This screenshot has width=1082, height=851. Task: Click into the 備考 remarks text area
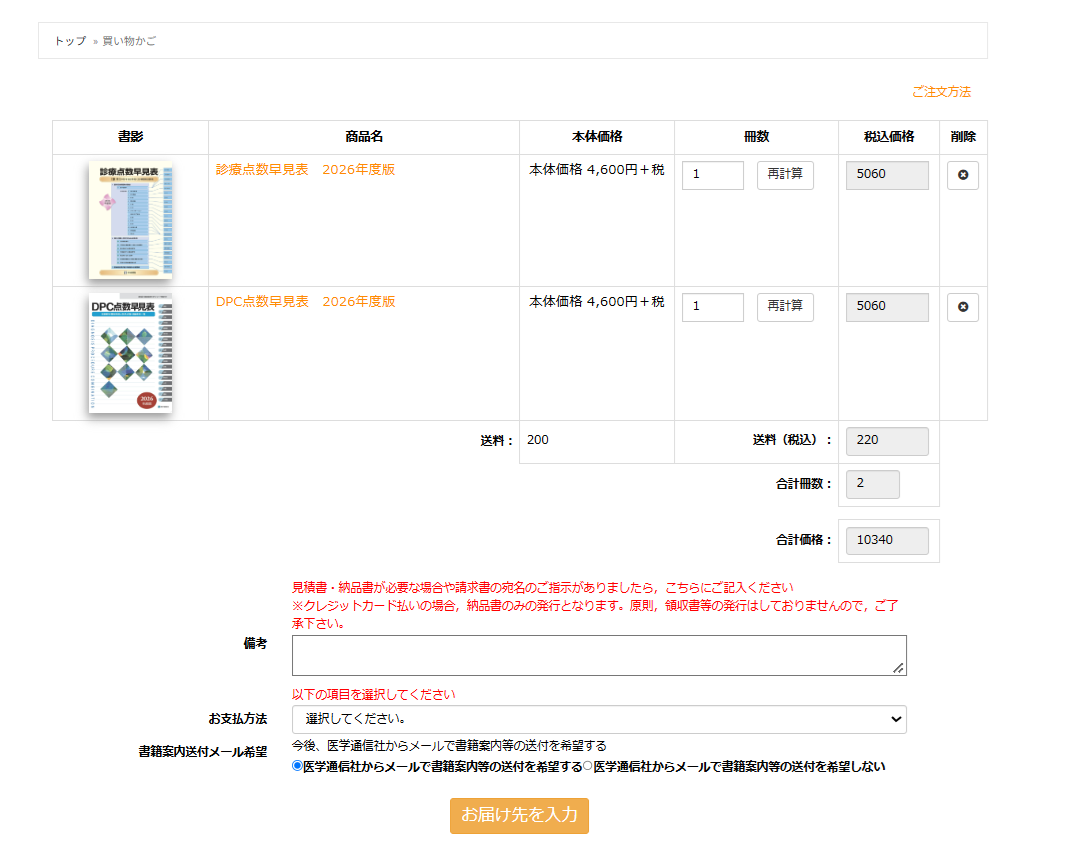(599, 656)
